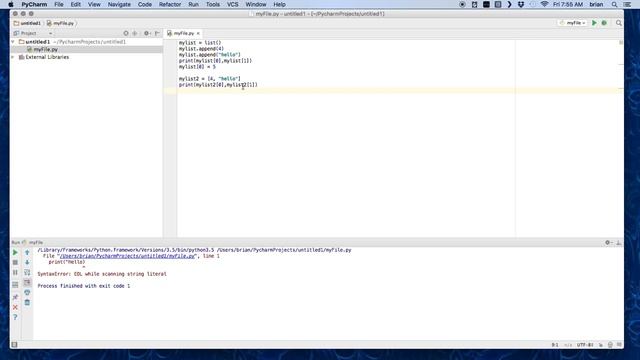Open the Refactor menu

click(170, 4)
